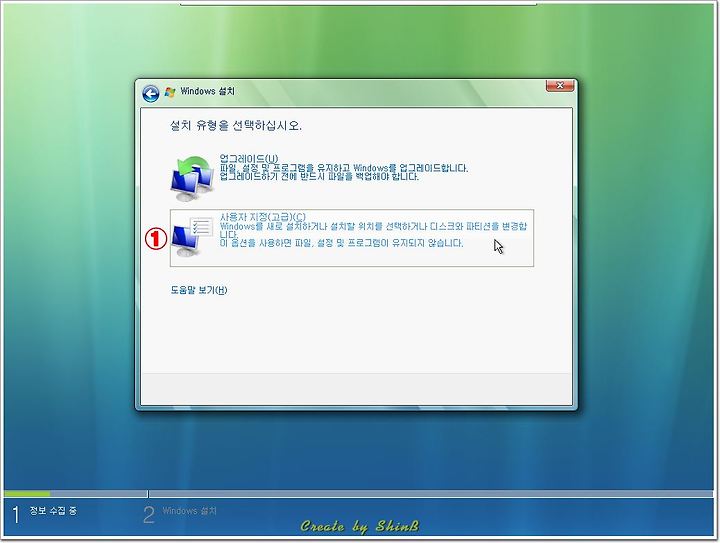This screenshot has width=720, height=543.
Task: Click the Windows 설치 step 2 label
Action: point(189,511)
